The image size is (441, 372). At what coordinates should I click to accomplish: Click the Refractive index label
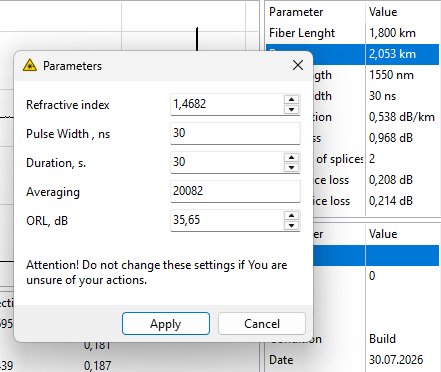click(x=68, y=105)
